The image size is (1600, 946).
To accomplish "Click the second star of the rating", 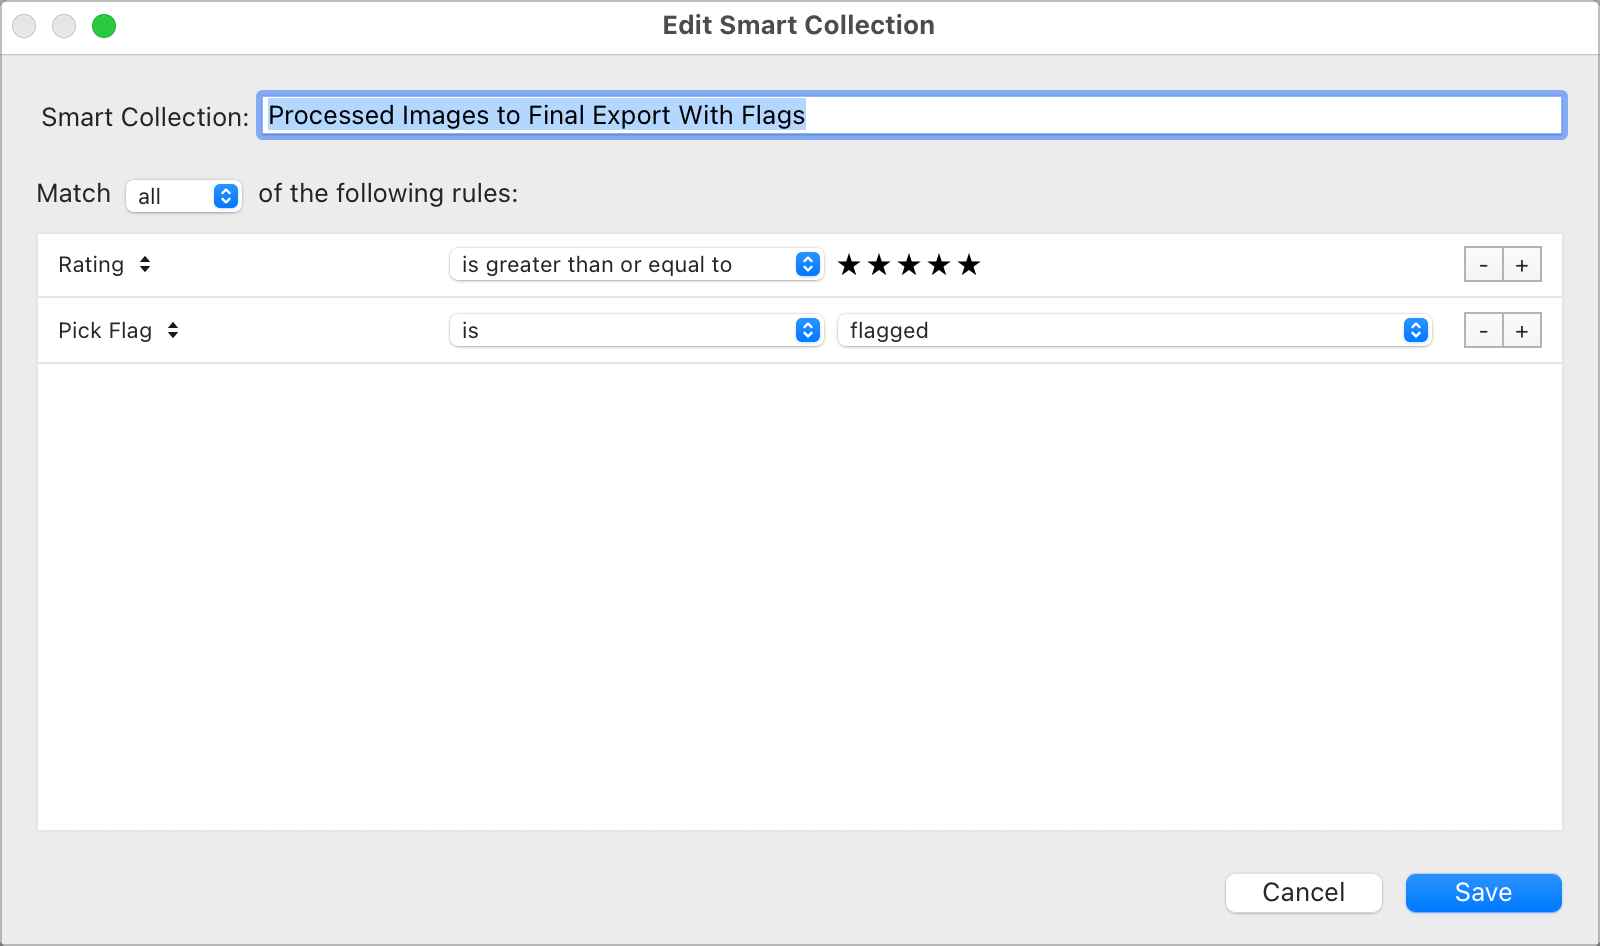I will tap(878, 264).
